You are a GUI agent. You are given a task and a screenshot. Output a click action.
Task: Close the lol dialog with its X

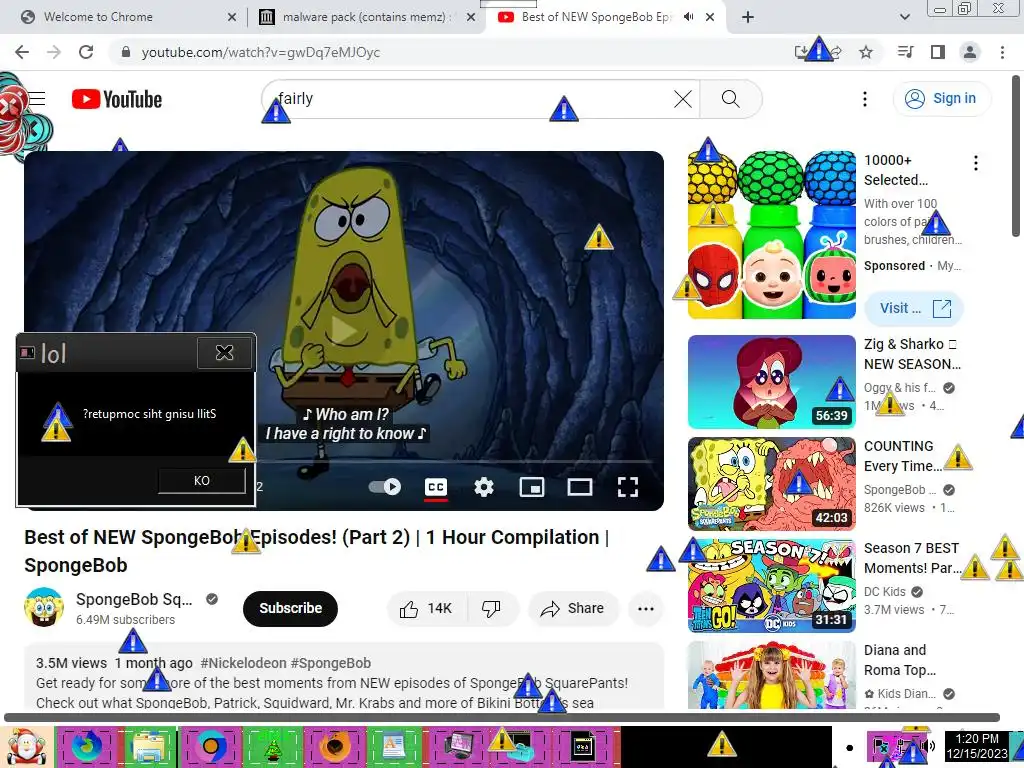click(225, 353)
